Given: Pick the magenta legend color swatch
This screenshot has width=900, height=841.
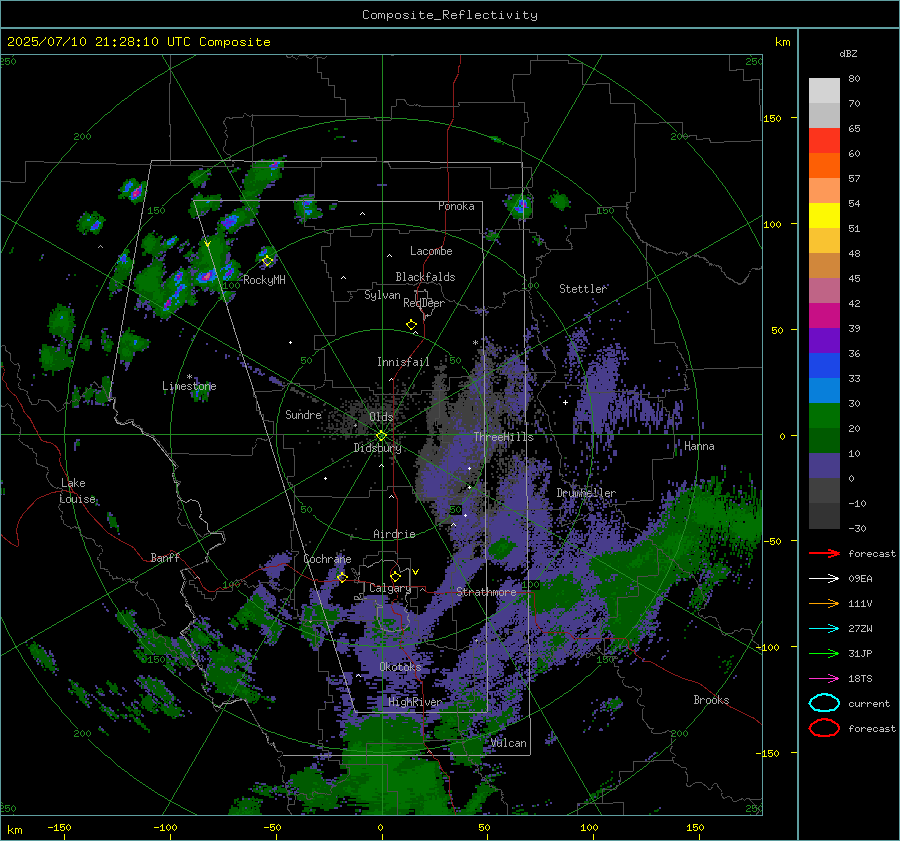Looking at the screenshot, I should [824, 315].
